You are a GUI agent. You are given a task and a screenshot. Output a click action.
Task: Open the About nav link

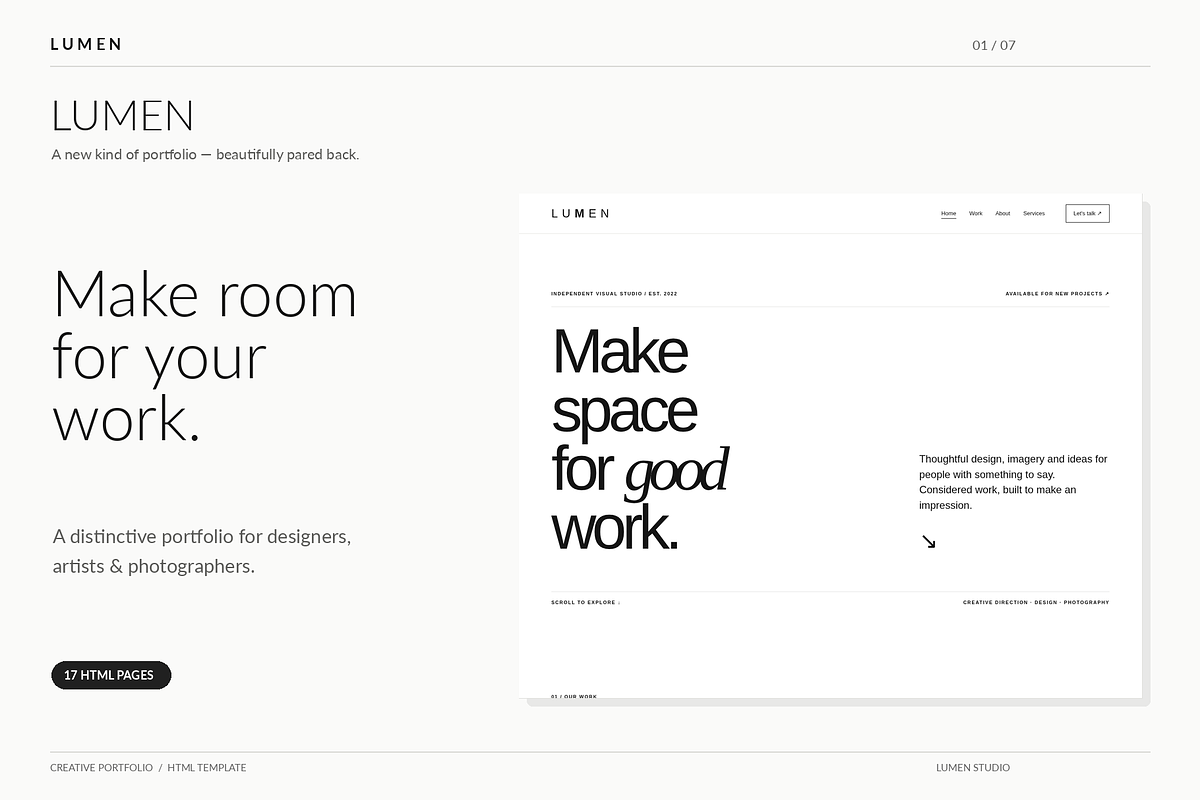[1003, 213]
